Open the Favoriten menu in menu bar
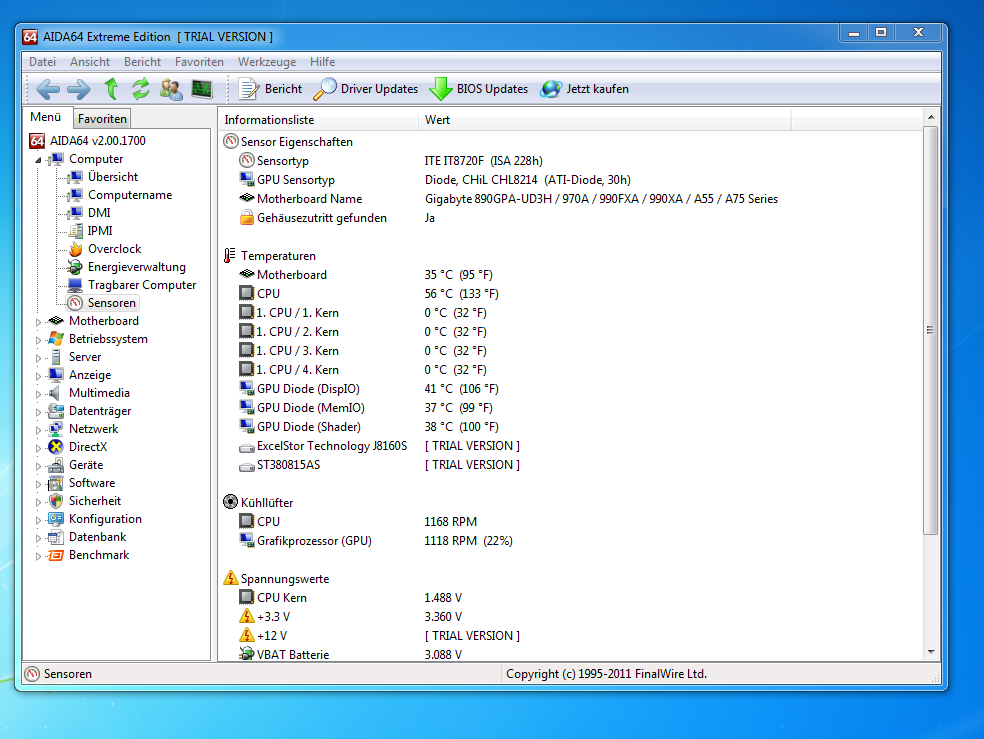This screenshot has width=984, height=739. [199, 61]
